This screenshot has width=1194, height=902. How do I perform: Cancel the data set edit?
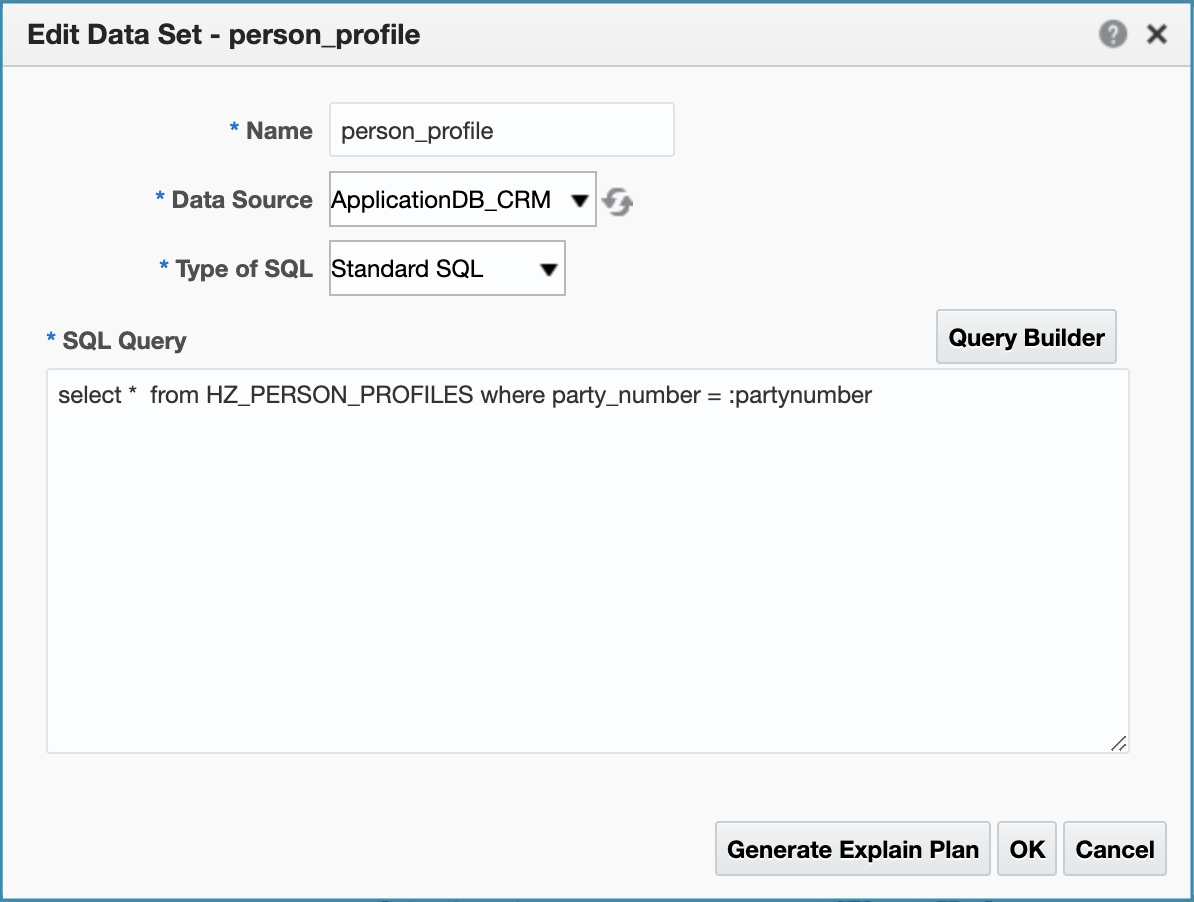(x=1114, y=850)
